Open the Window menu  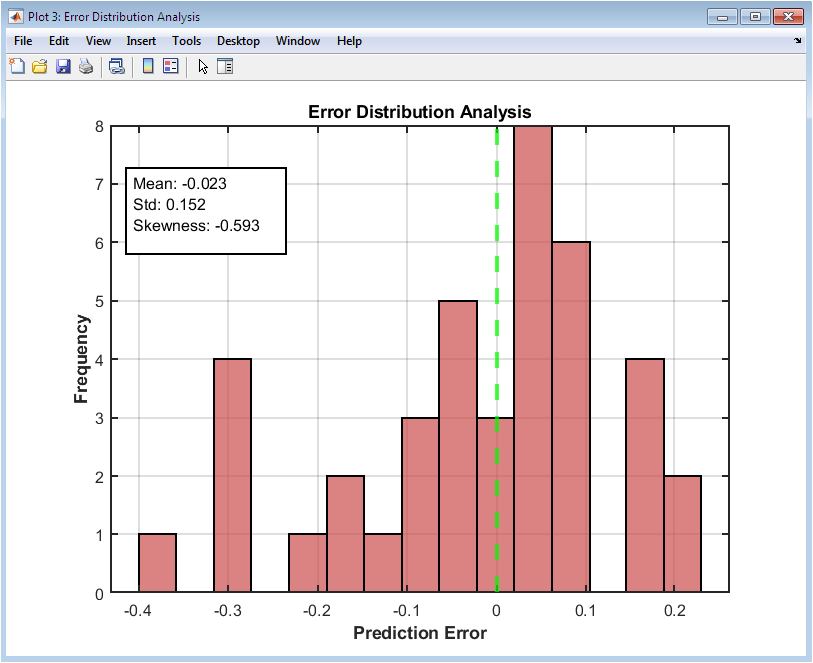298,41
